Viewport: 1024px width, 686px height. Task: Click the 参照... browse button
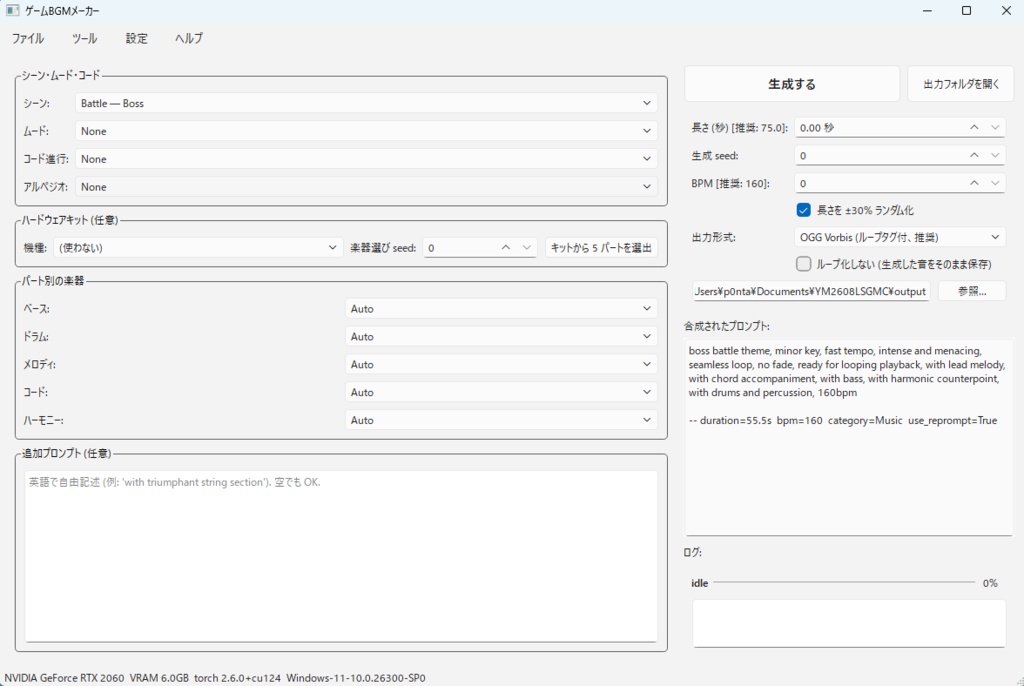[972, 291]
